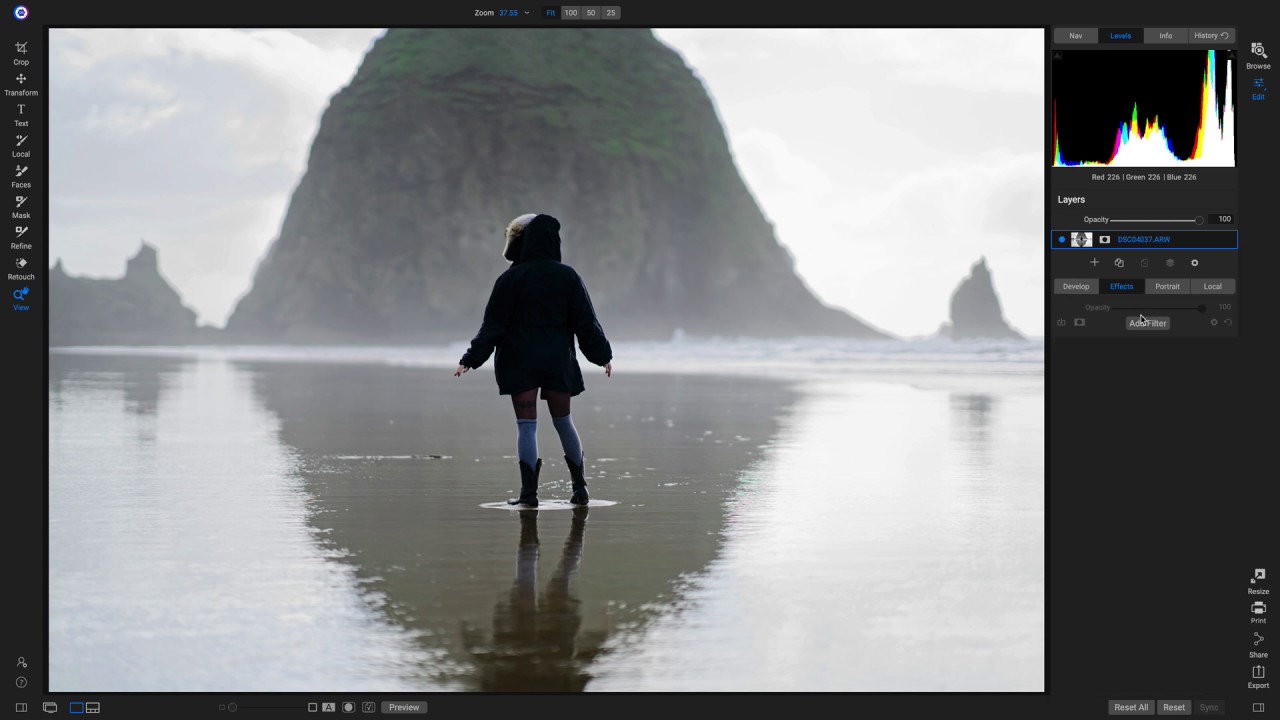The image size is (1280, 720).
Task: Open the Faces tool
Action: 20,177
